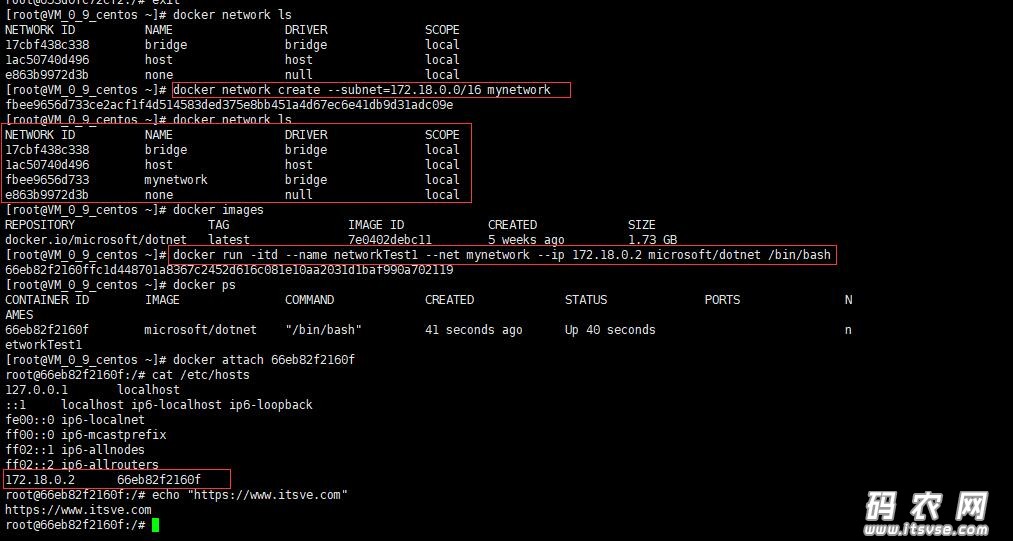Click the 'docker attach 66eb82f2160f' command
The height and width of the screenshot is (541, 1013).
tap(264, 360)
